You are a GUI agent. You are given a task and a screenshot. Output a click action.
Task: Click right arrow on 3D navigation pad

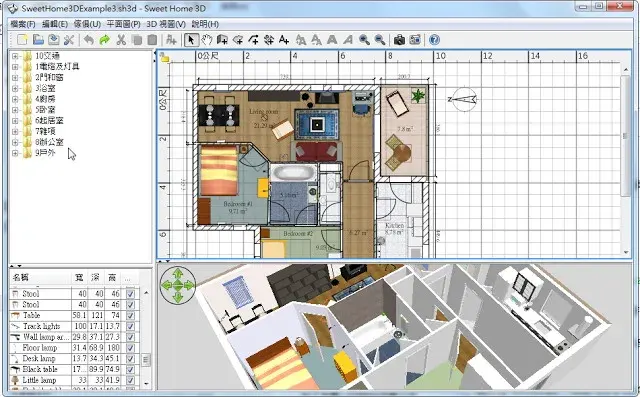tap(189, 285)
